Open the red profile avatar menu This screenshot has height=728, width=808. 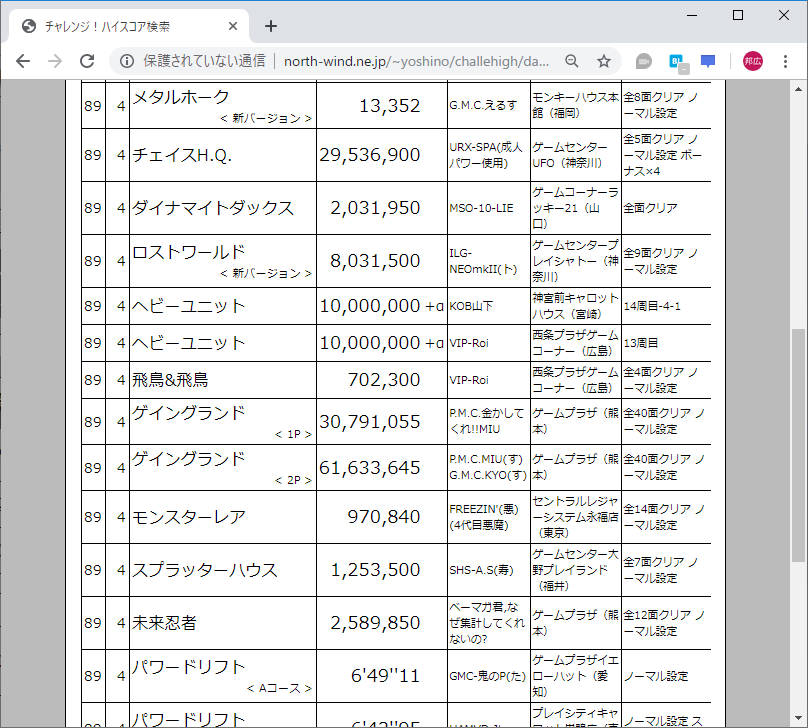753,61
